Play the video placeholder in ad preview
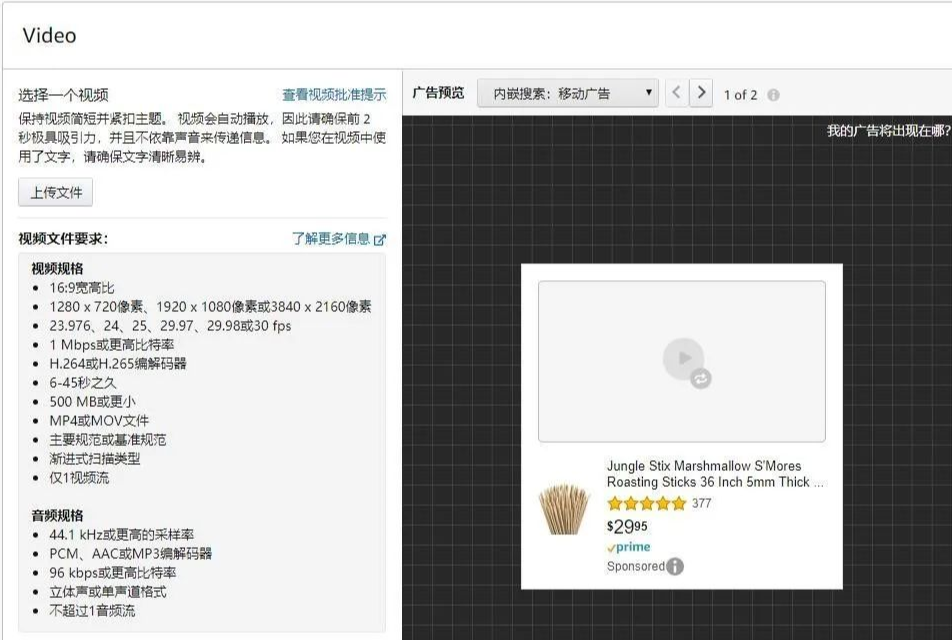This screenshot has height=640, width=952. pyautogui.click(x=684, y=358)
